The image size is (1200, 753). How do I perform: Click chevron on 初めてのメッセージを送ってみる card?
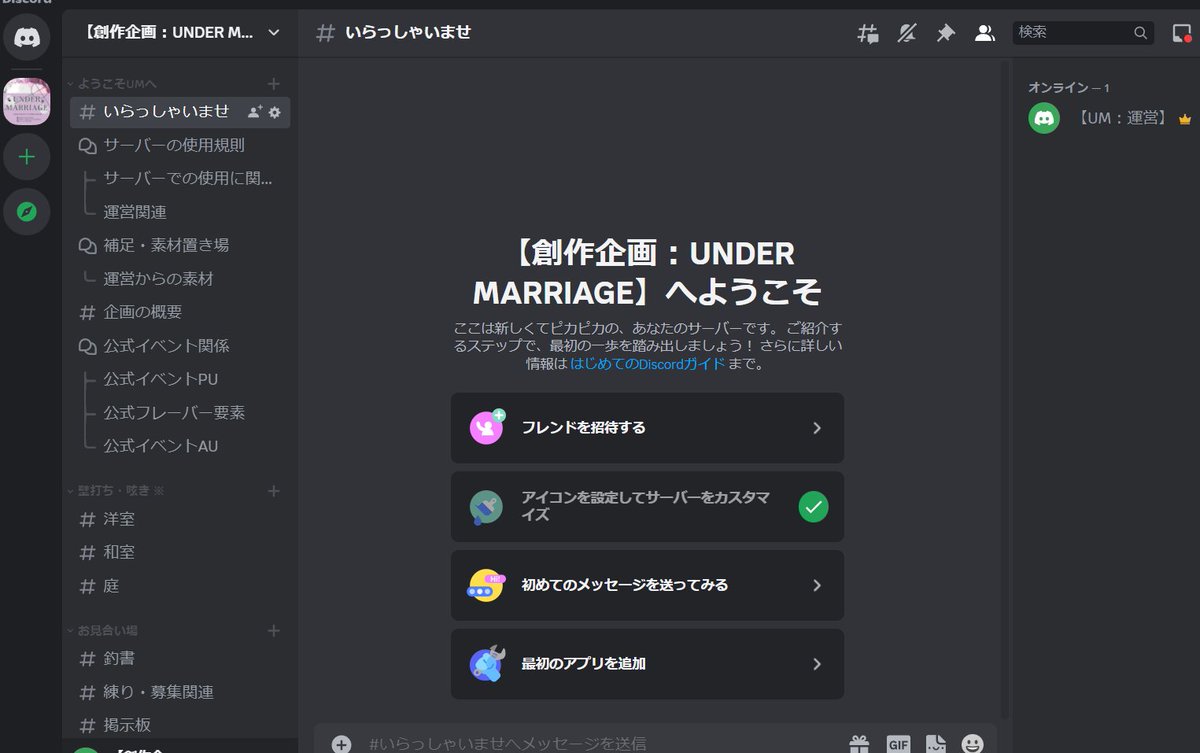pyautogui.click(x=816, y=585)
